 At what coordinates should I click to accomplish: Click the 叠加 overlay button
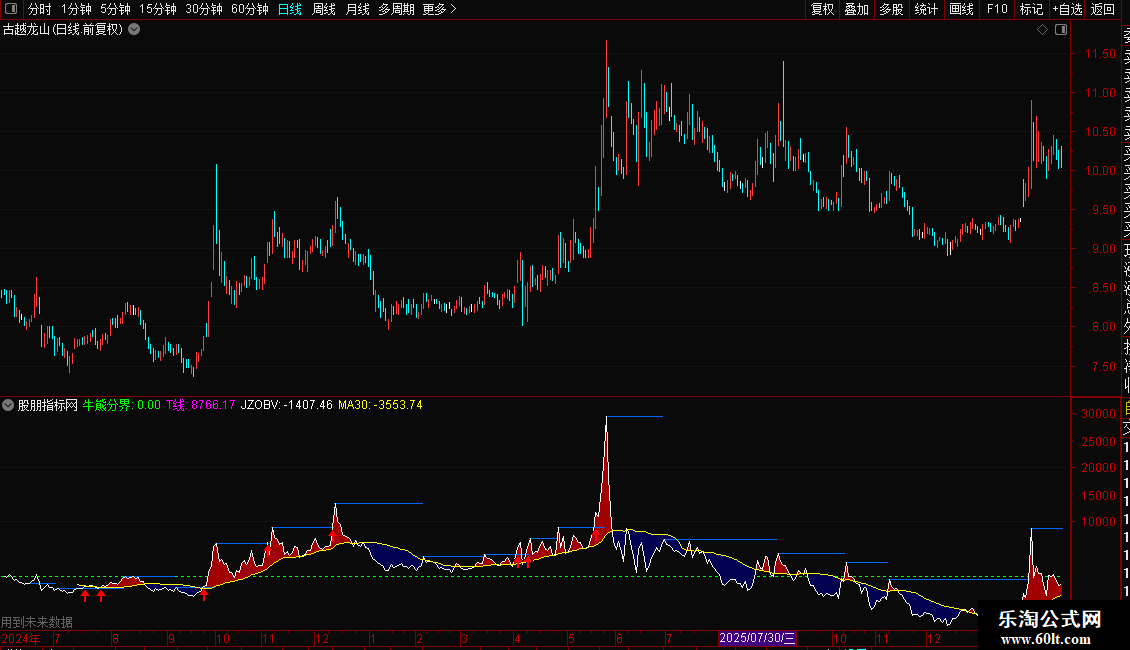pos(857,9)
